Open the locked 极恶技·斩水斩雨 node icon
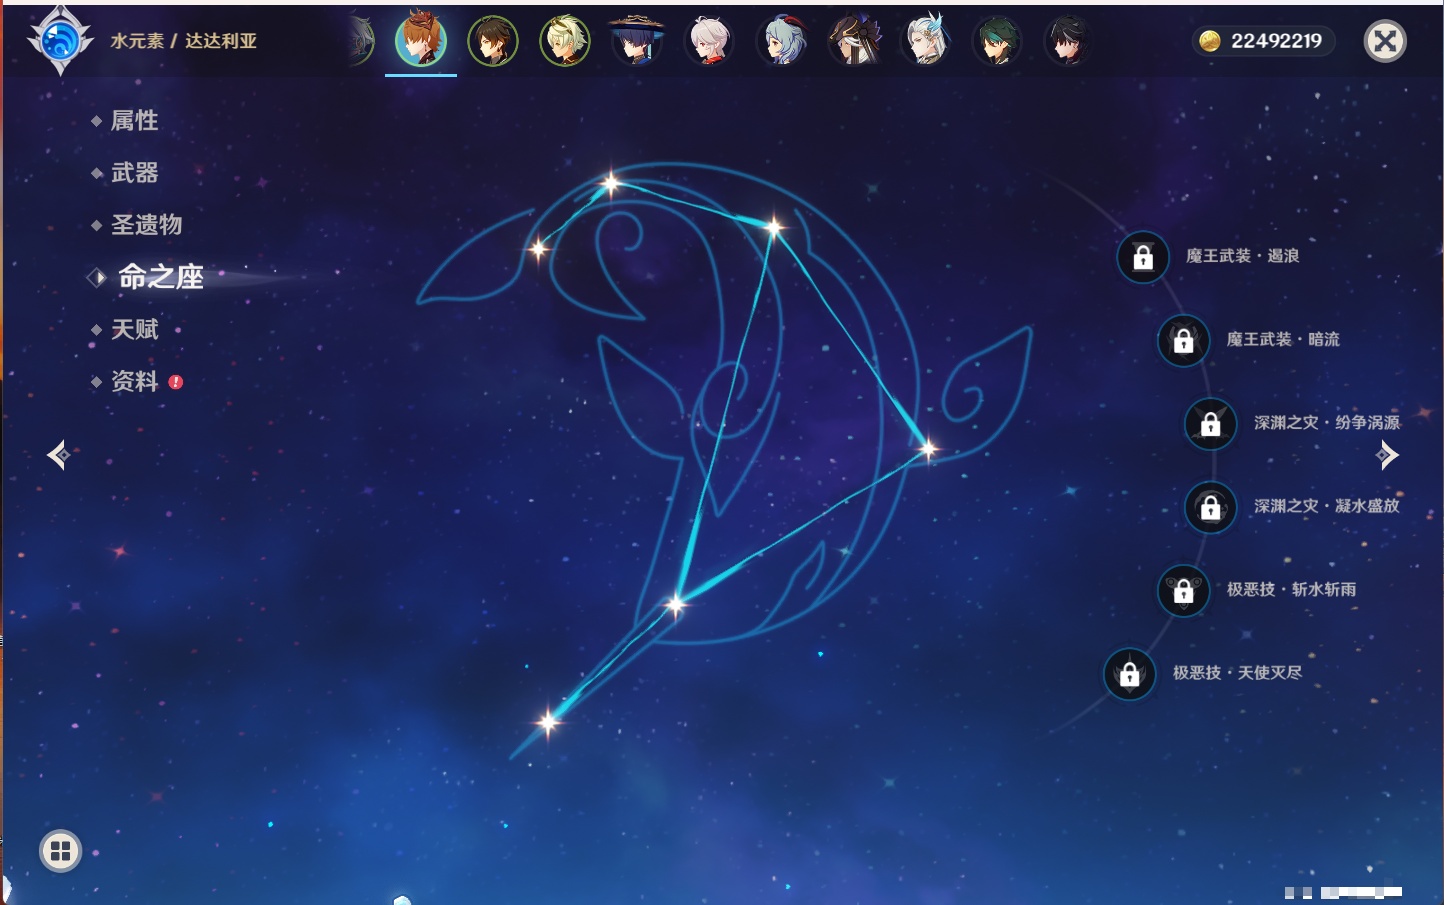The width and height of the screenshot is (1444, 905). pos(1183,590)
